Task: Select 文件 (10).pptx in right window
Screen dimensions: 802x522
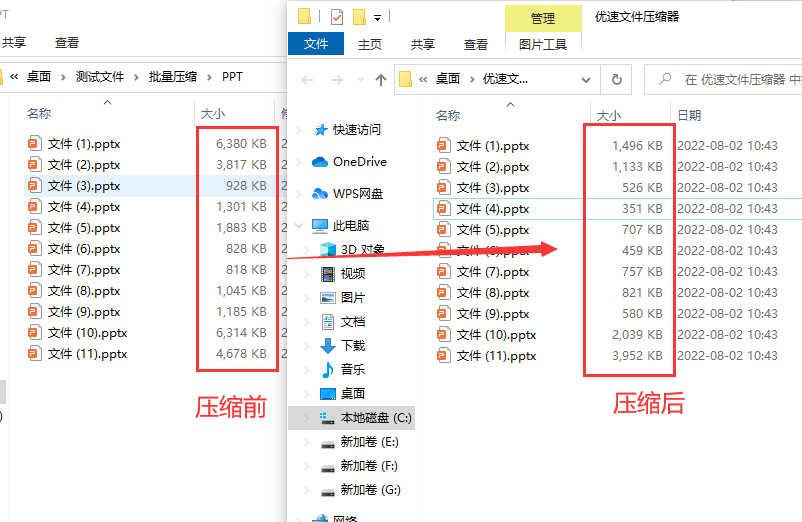Action: click(x=496, y=335)
